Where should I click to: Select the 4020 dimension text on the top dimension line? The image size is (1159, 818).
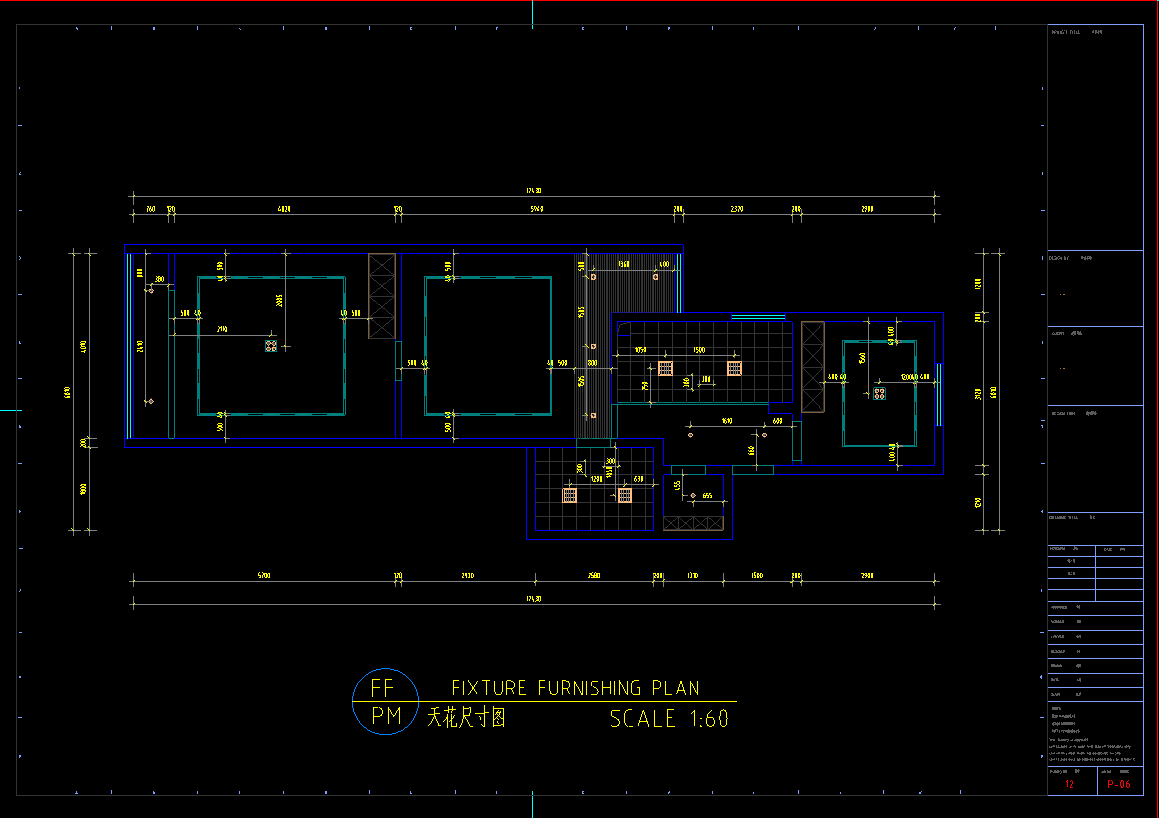(283, 209)
